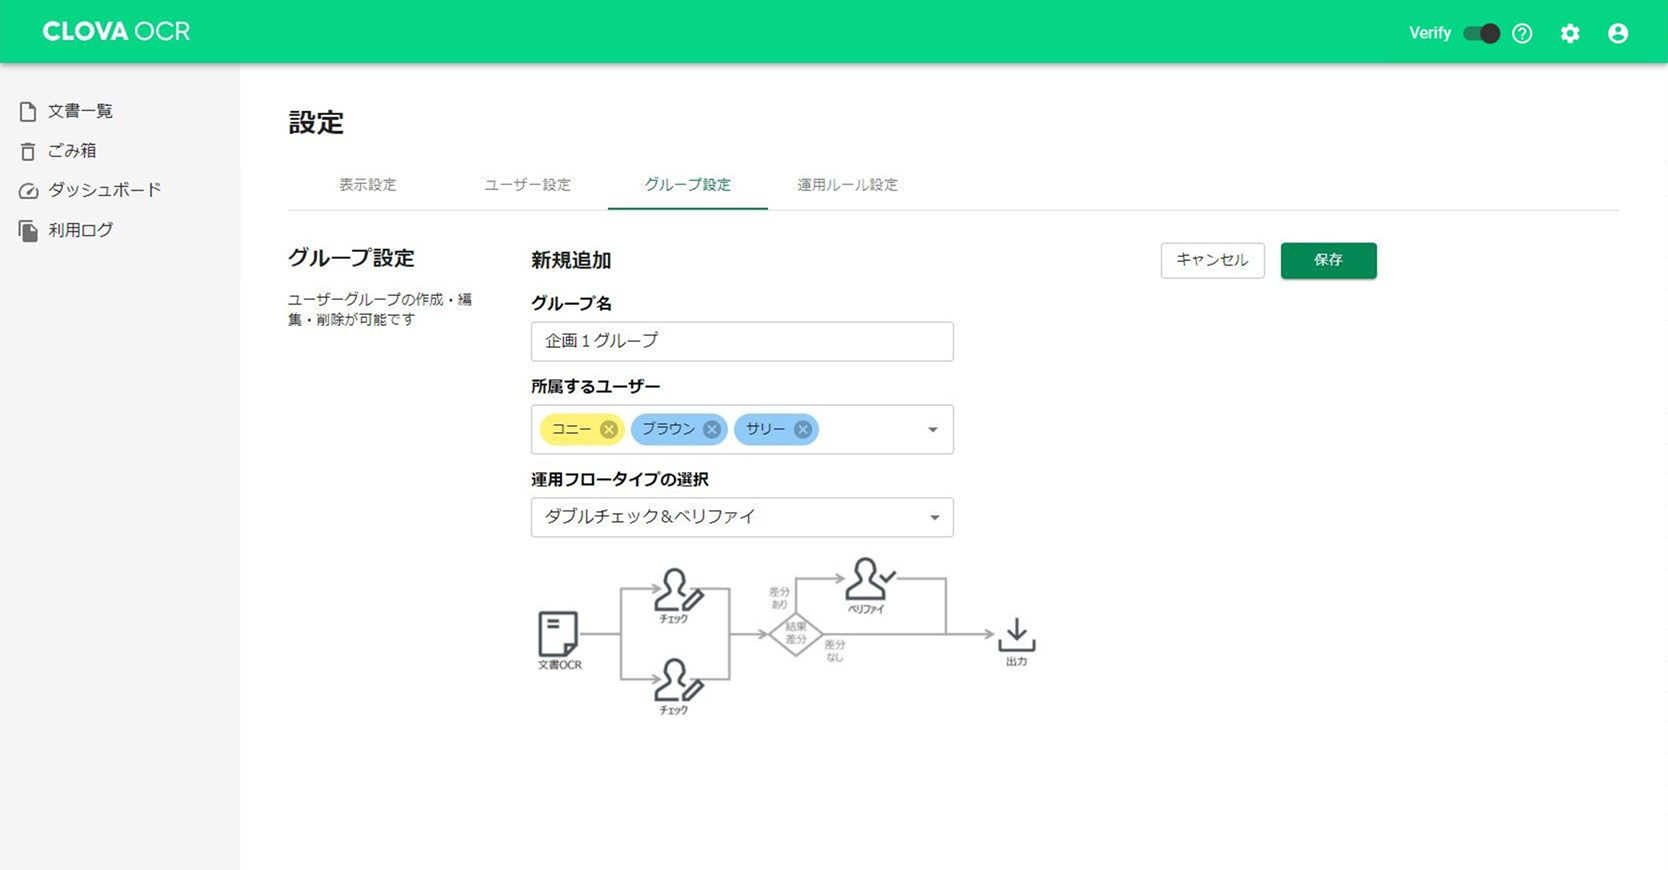Click the 利用ログ log icon

point(28,231)
